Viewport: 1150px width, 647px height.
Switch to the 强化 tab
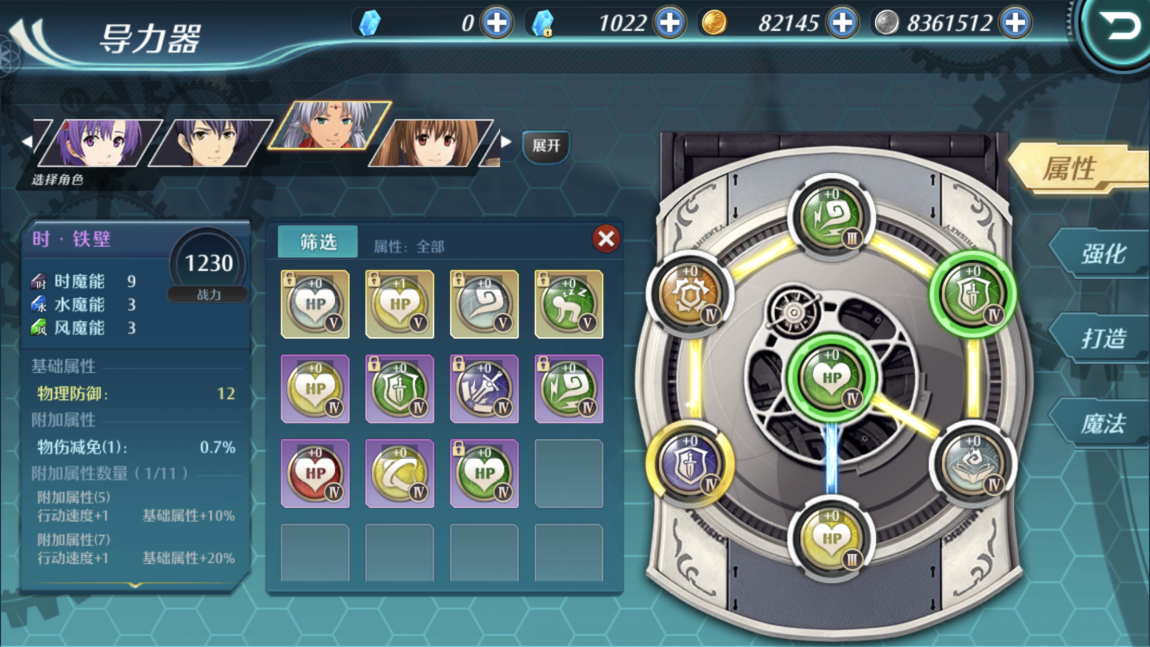(1102, 254)
